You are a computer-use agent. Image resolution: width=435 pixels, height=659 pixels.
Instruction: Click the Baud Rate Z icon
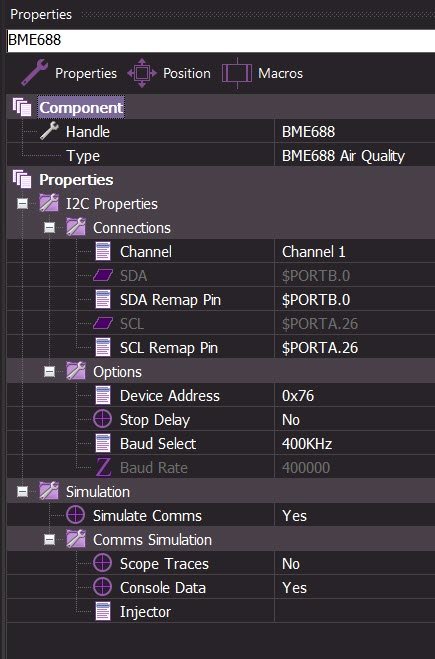click(x=103, y=467)
